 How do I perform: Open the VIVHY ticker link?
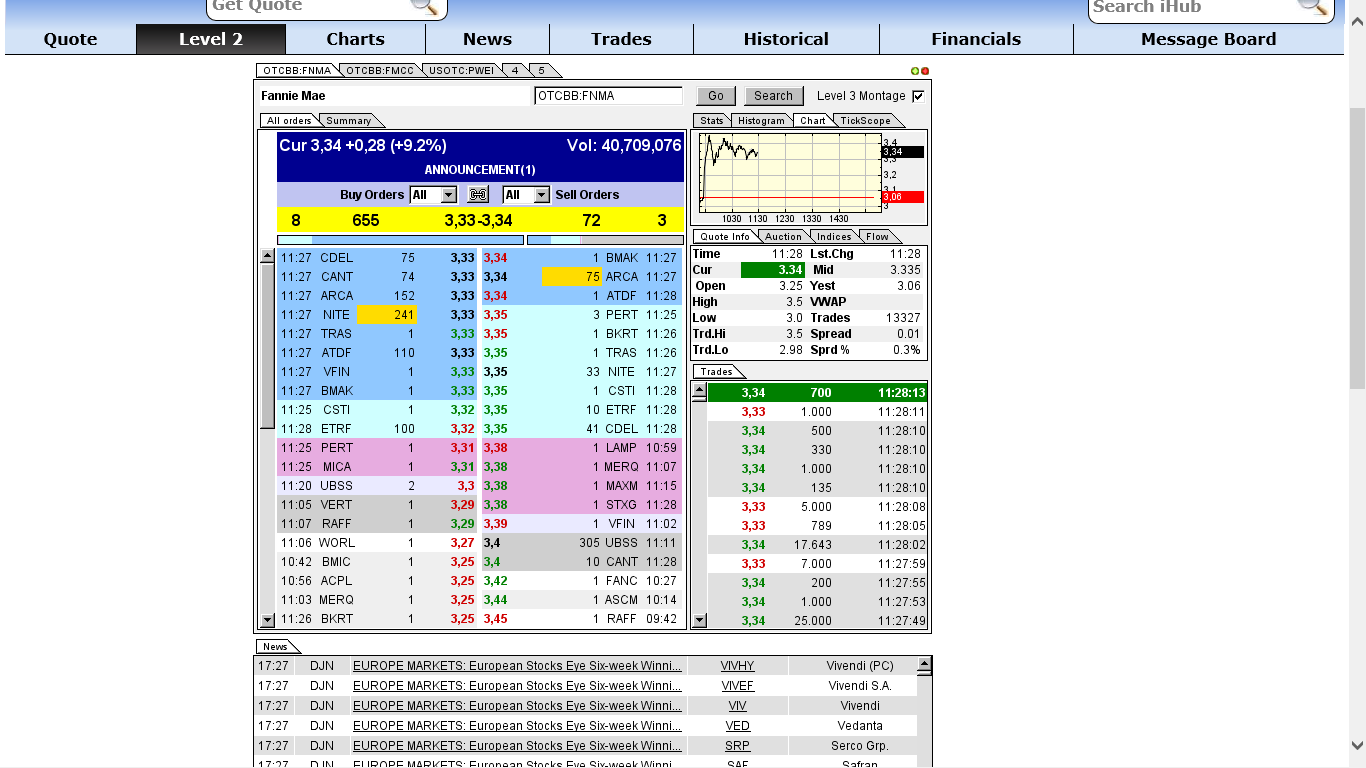pos(737,665)
